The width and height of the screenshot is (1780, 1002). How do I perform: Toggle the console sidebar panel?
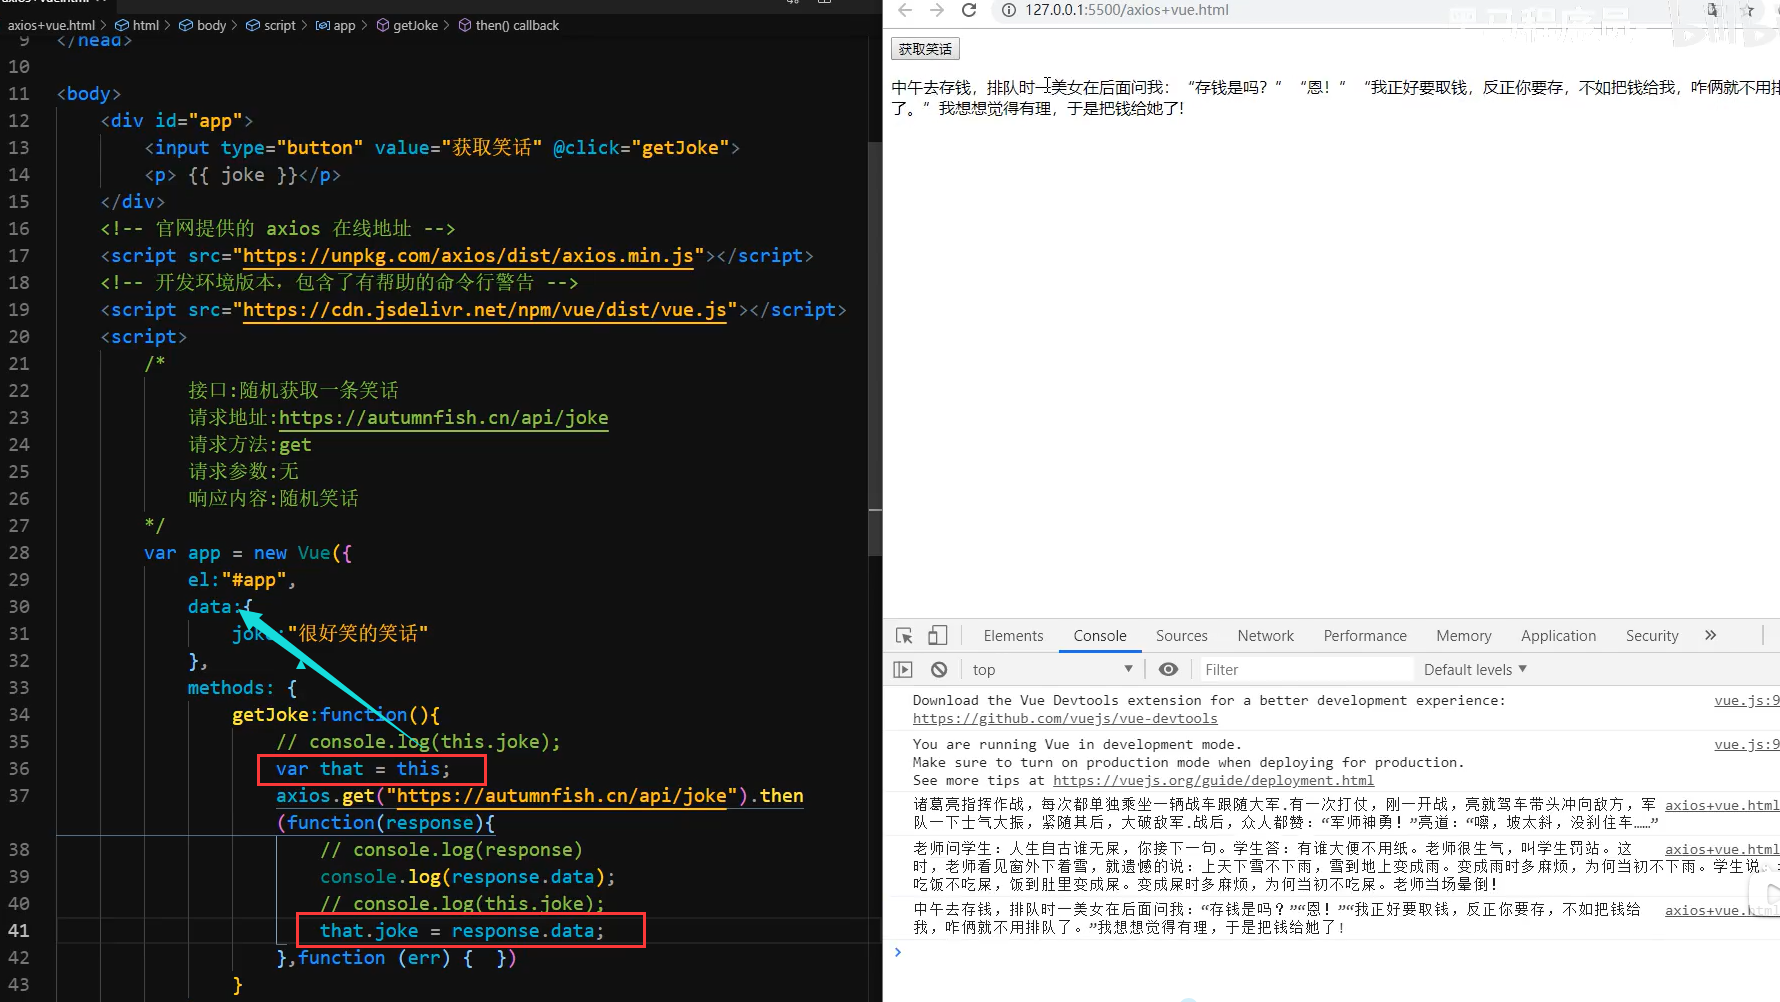pos(903,669)
